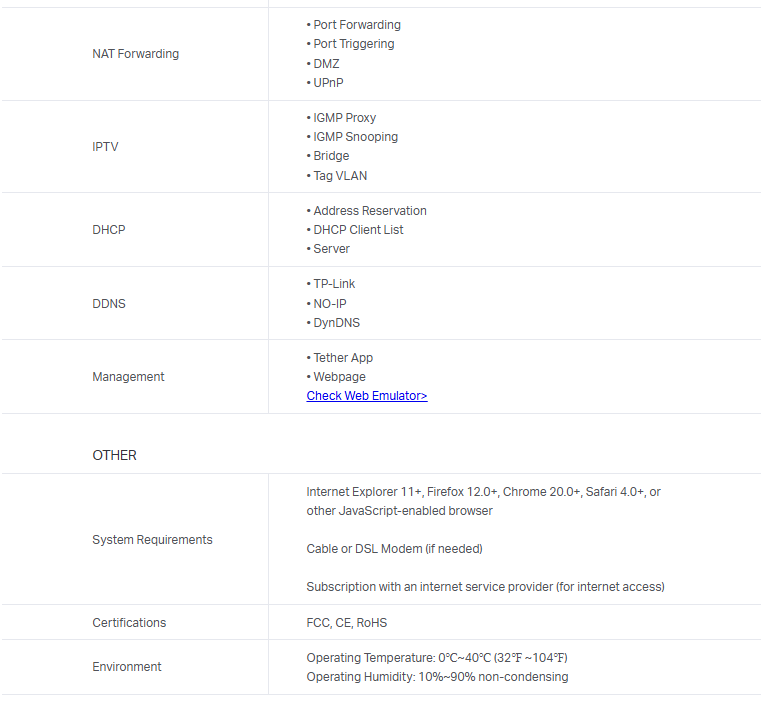The width and height of the screenshot is (761, 704).
Task: Select the NO-IP bullet item
Action: point(329,304)
